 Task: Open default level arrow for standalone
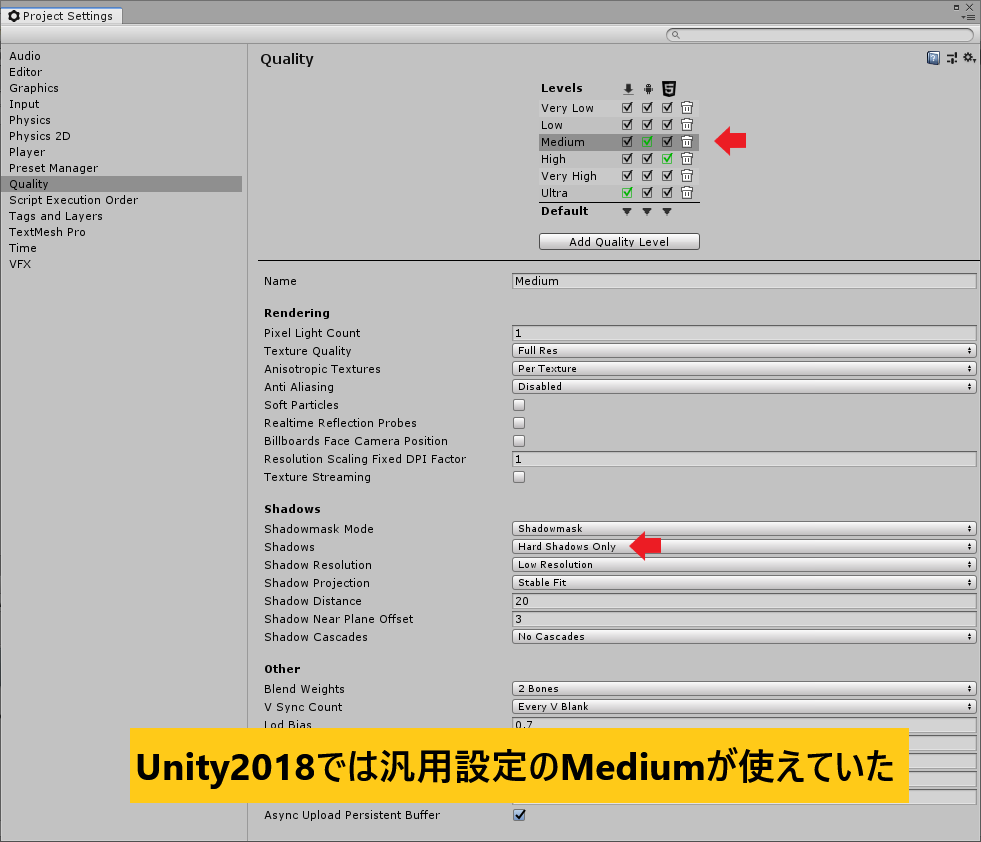pos(627,211)
